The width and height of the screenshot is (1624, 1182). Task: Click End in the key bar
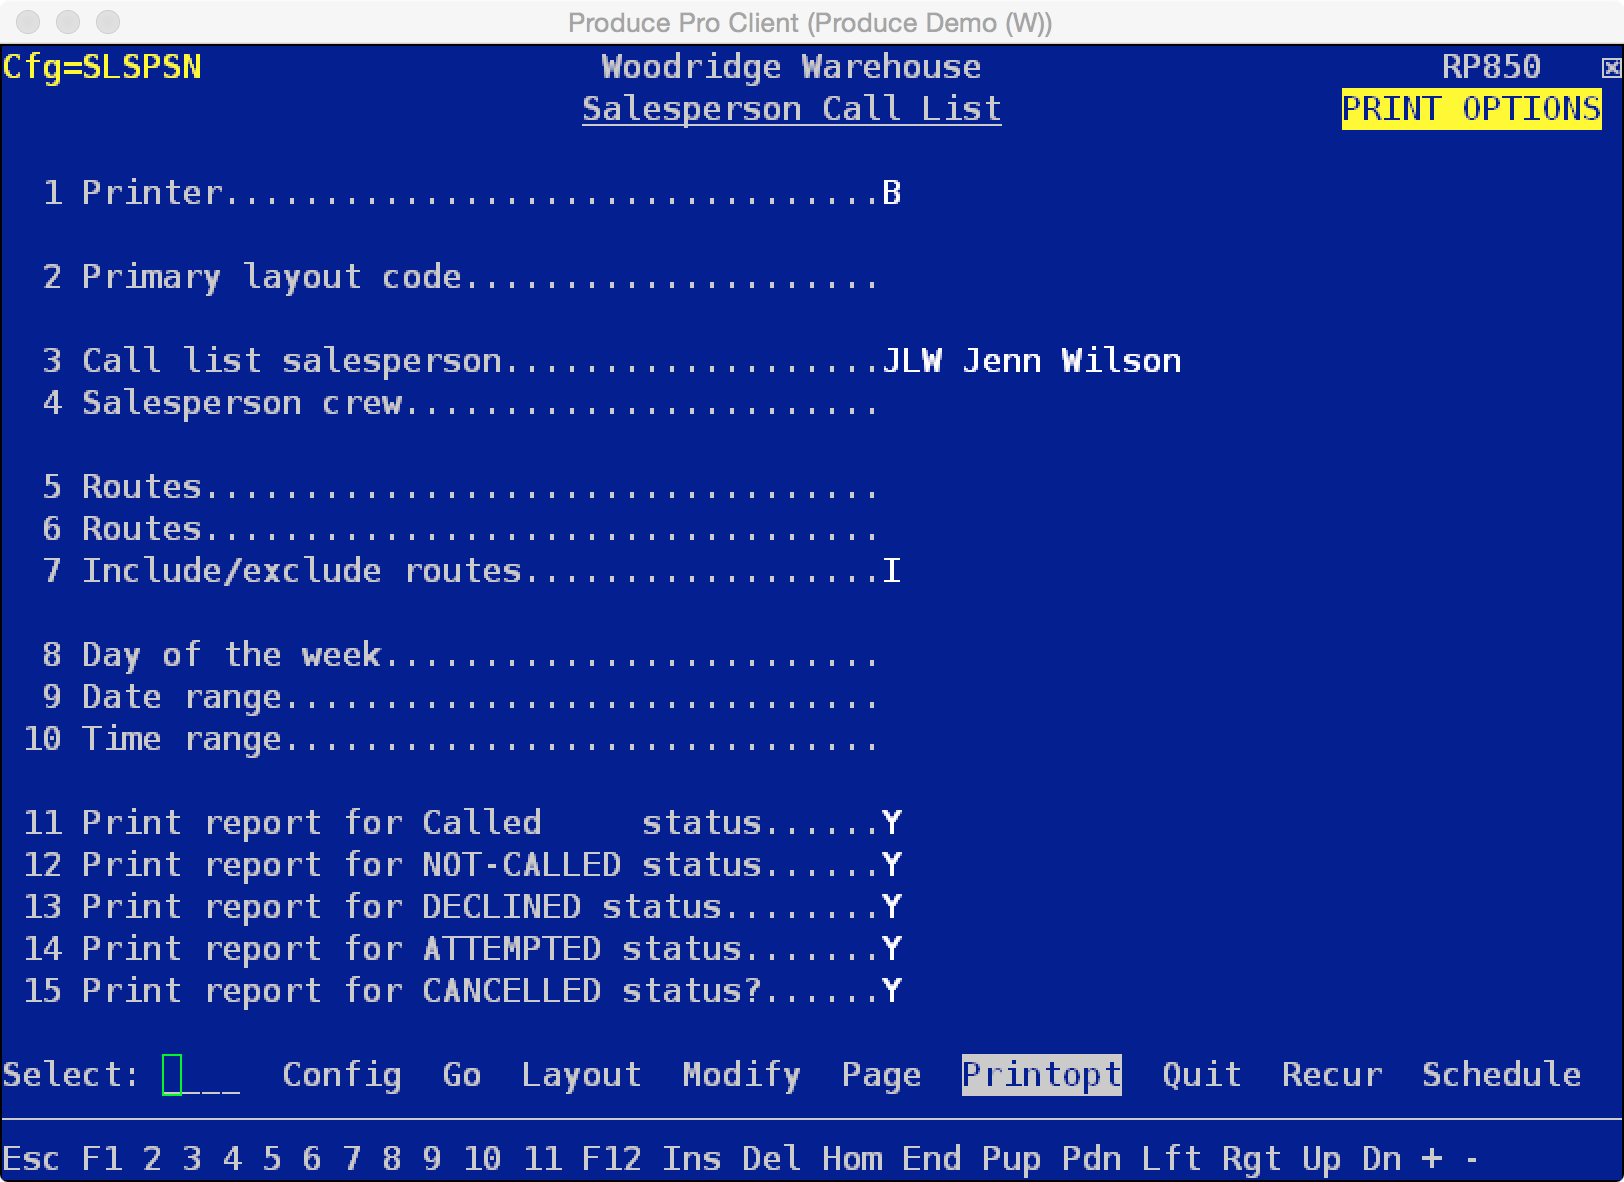932,1159
